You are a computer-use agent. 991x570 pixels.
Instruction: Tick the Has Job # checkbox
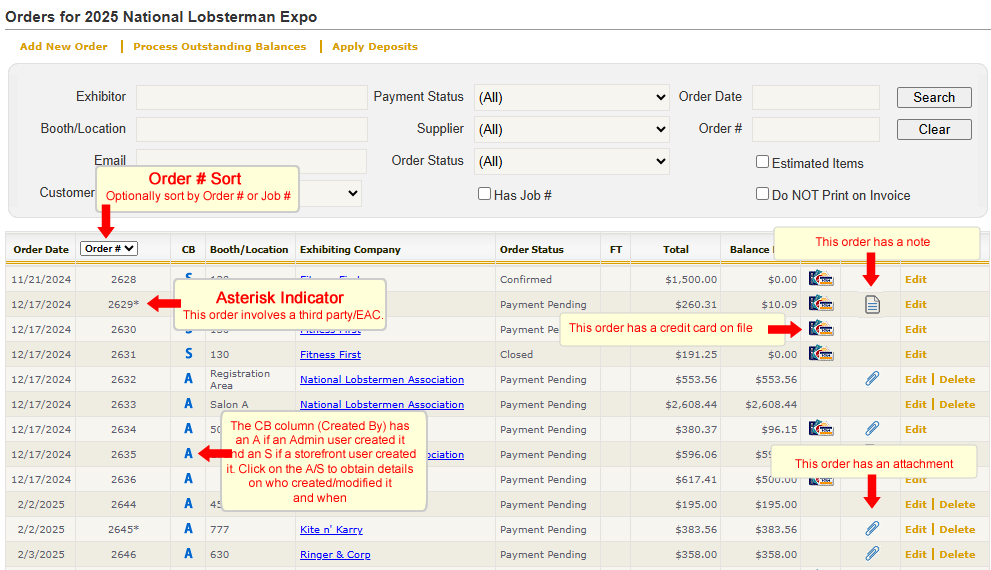[x=485, y=194]
